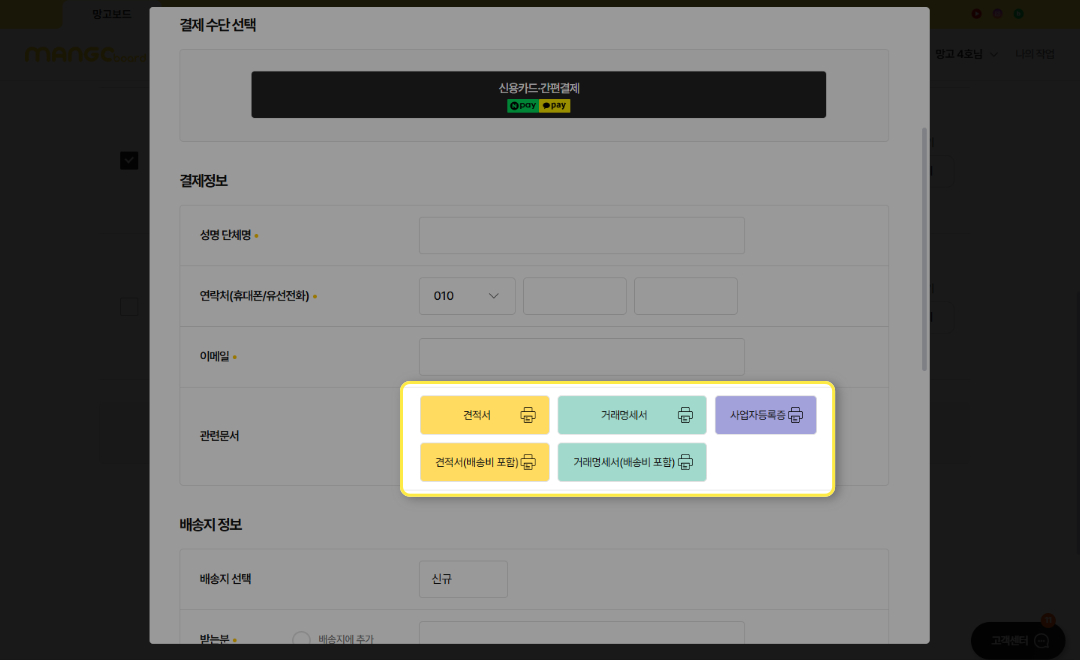Click the printer icon on 견적서 button
Screen dimensions: 1080x660
pos(528,415)
